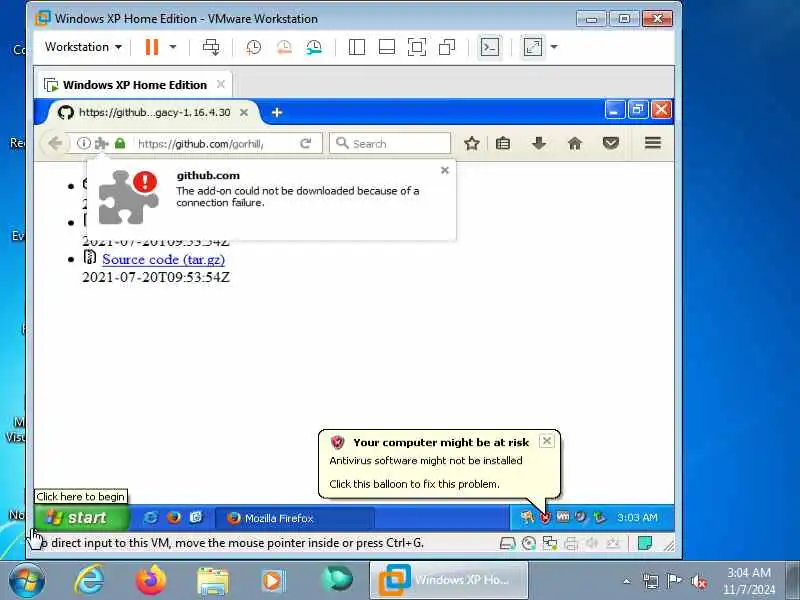Image resolution: width=800 pixels, height=600 pixels.
Task: Click the CD/DVD device status icon
Action: pos(529,543)
